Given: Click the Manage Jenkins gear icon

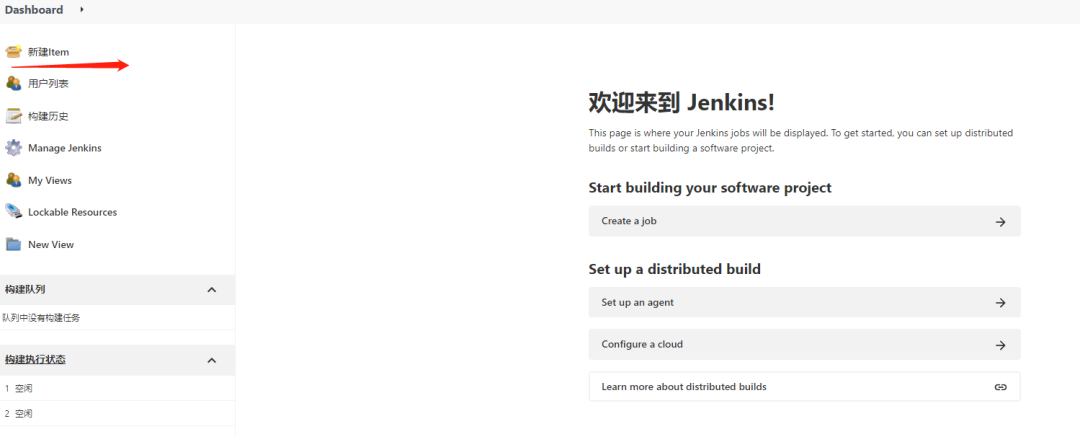Looking at the screenshot, I should click(x=13, y=148).
